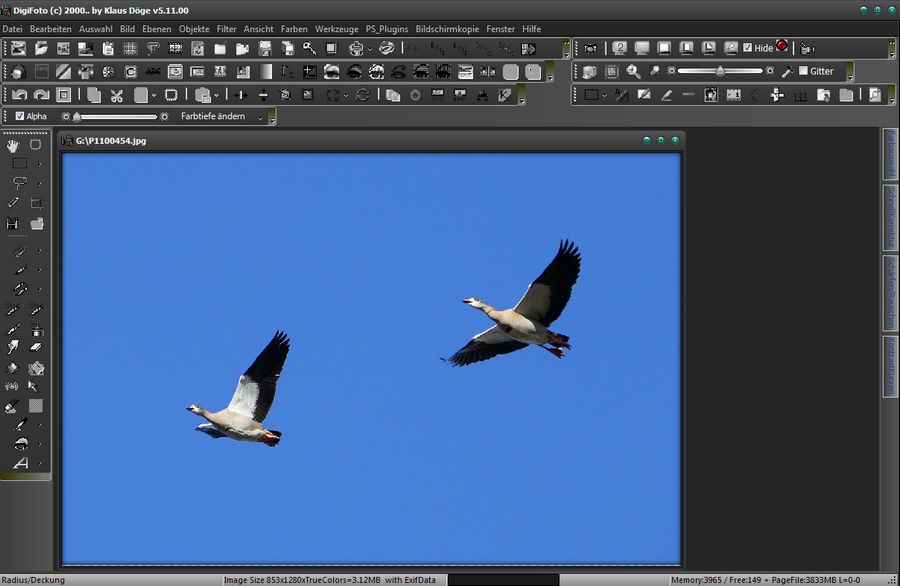
Task: Pick the Crop tool in toolbox
Action: (x=37, y=203)
